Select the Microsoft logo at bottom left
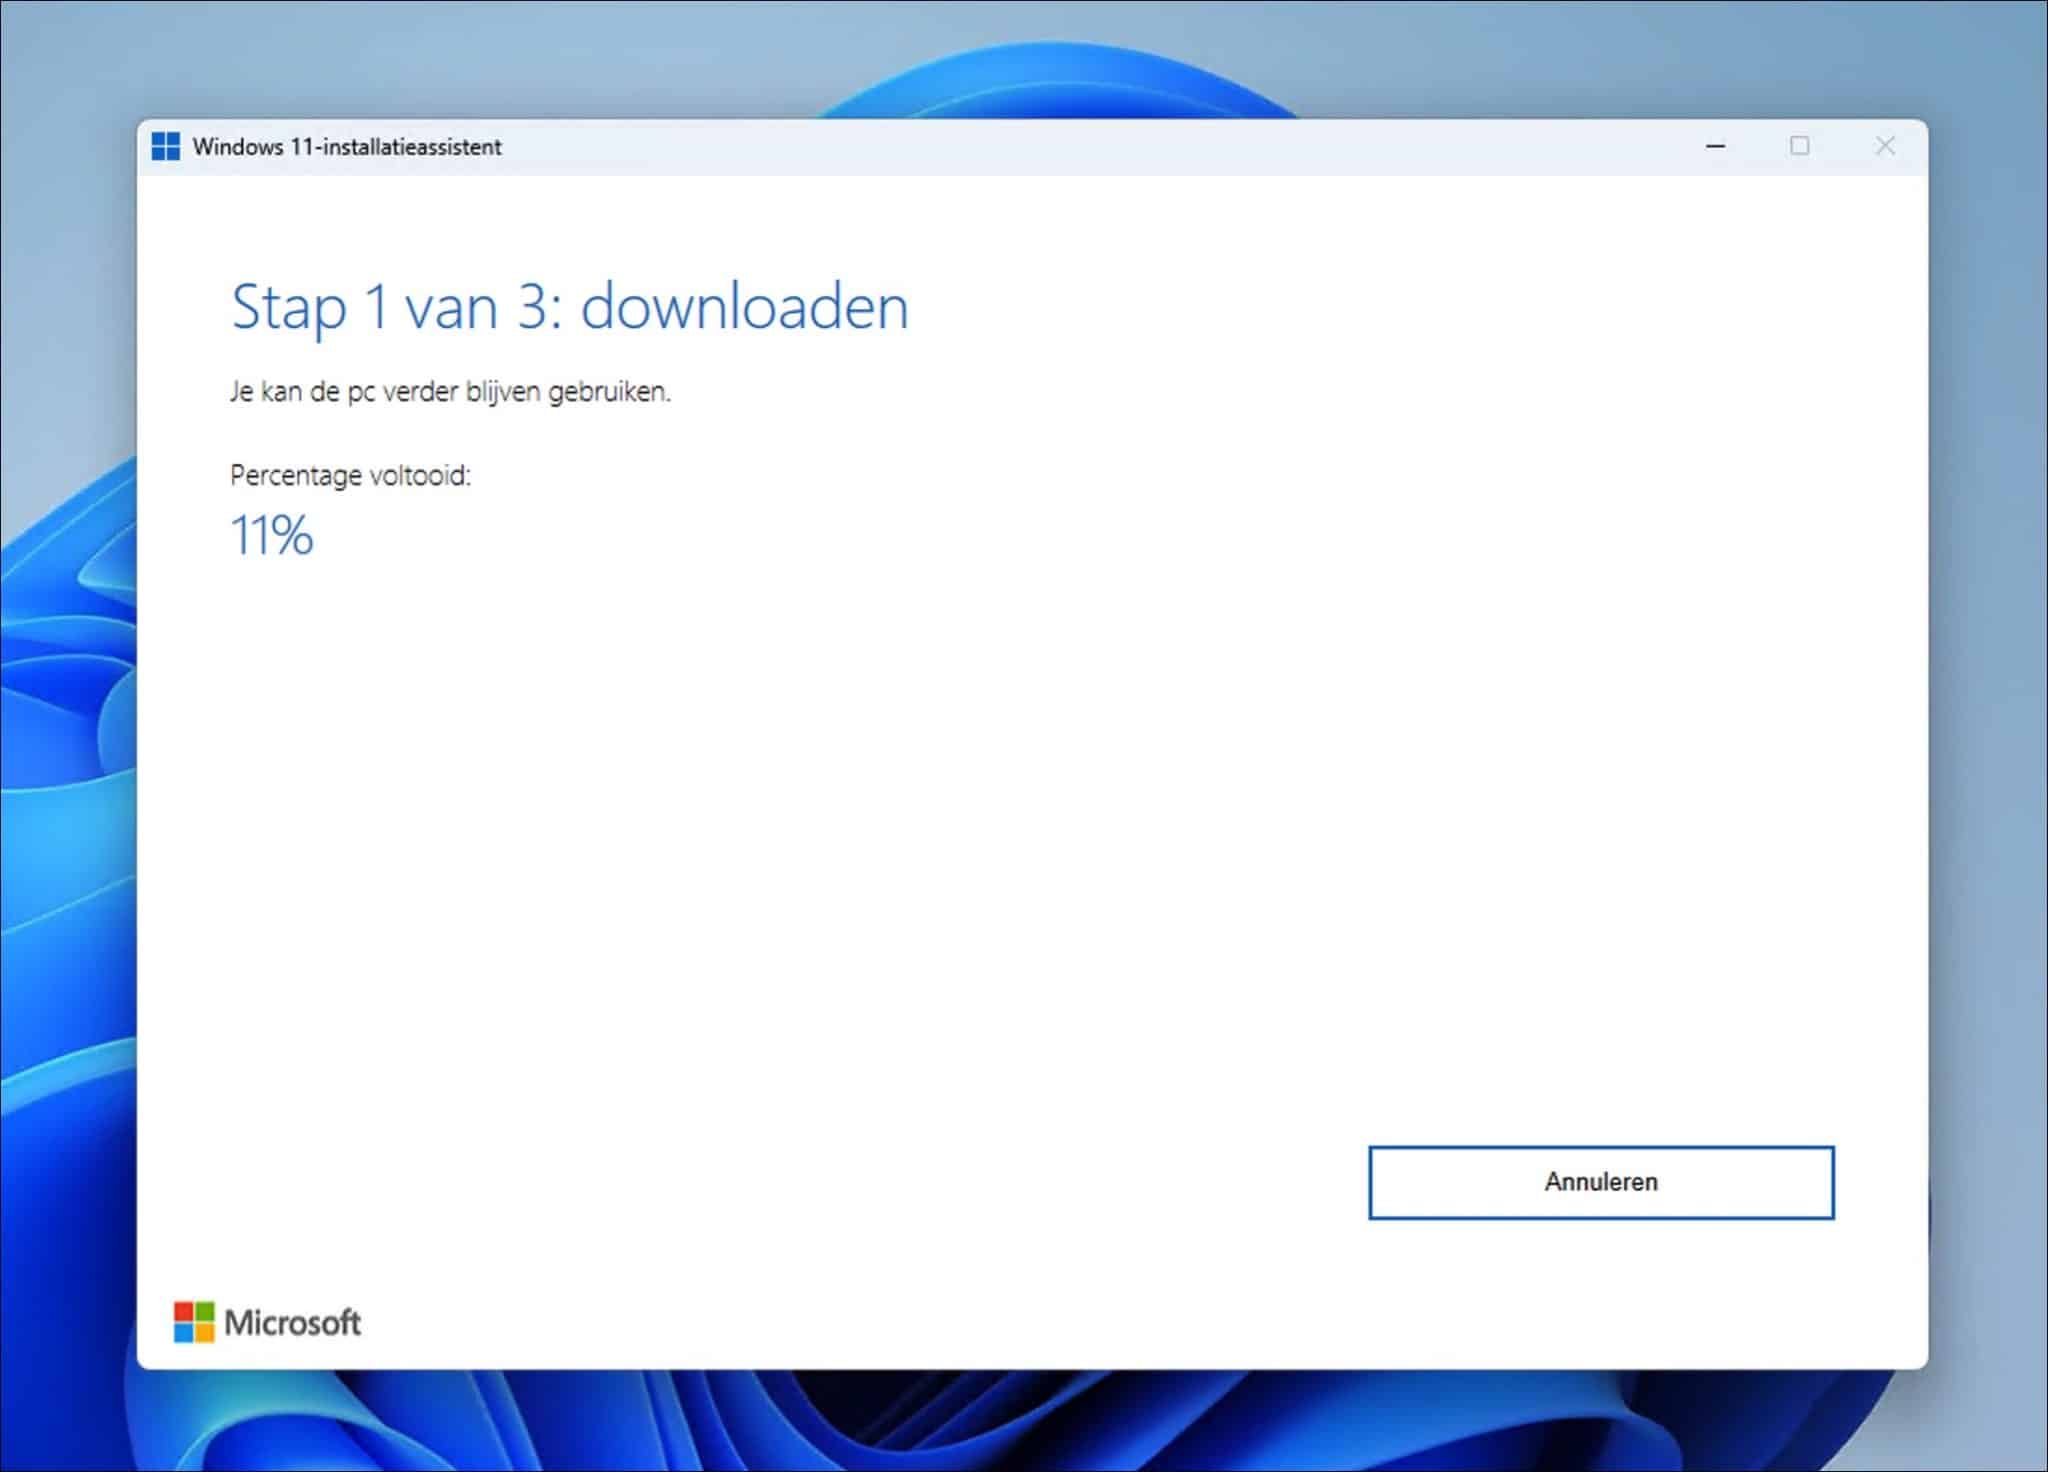This screenshot has height=1472, width=2048. pos(194,1322)
